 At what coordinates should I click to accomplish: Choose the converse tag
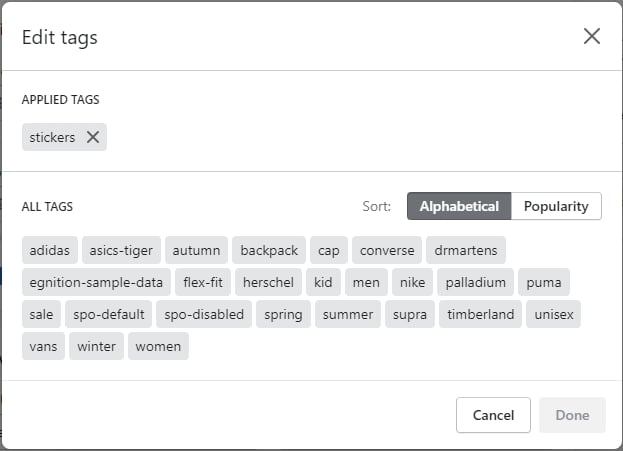tap(387, 250)
